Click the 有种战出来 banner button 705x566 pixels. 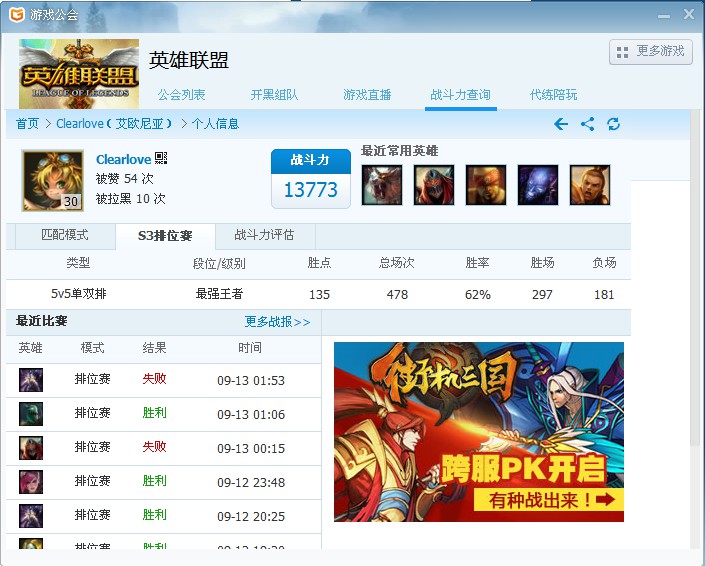[x=549, y=500]
